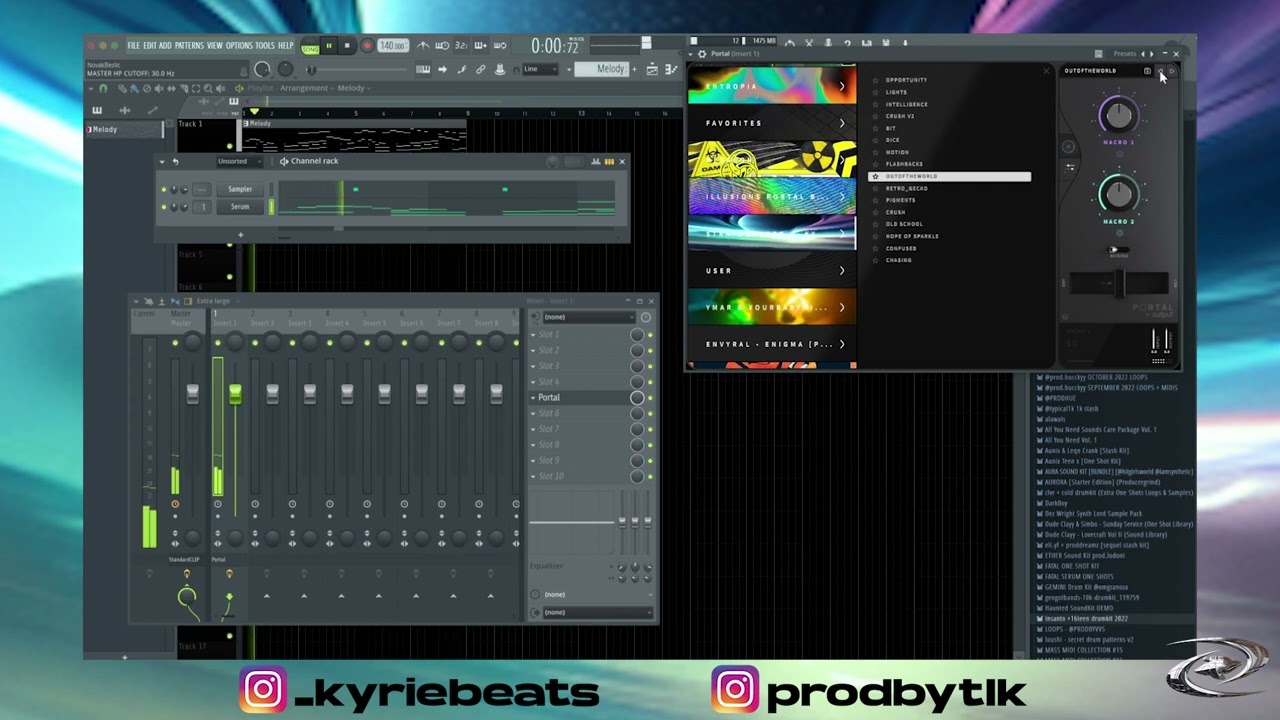Open folder insanto +16teen drumkit 2022

1085,618
